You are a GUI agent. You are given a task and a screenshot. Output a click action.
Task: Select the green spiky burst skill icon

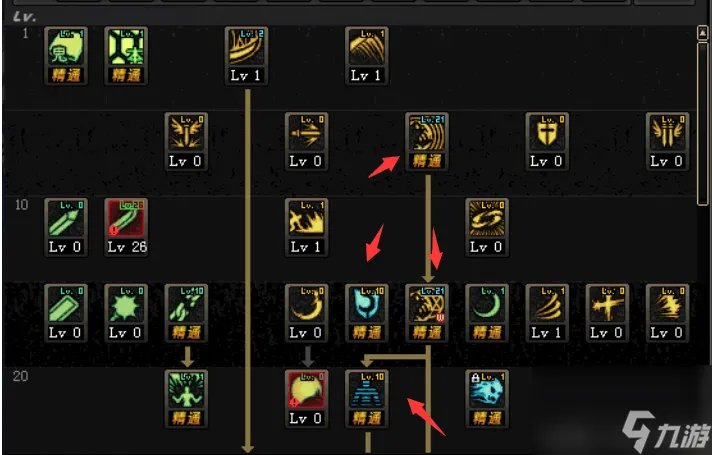(126, 312)
